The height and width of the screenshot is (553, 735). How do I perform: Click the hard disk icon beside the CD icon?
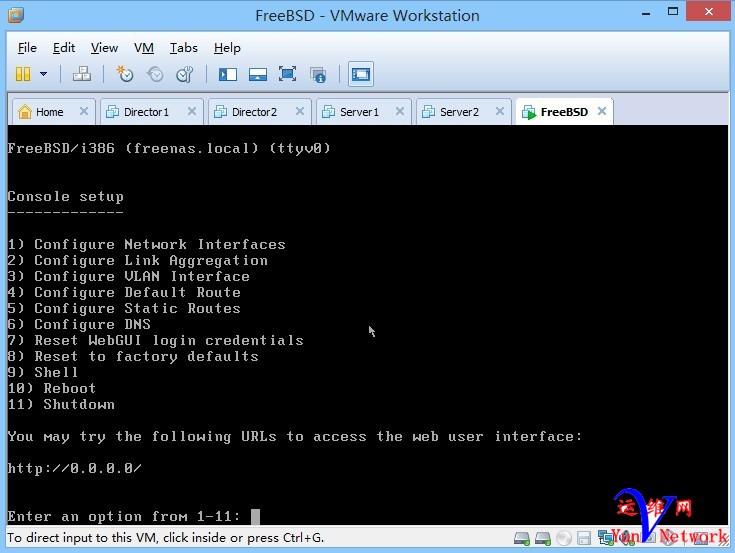click(543, 538)
